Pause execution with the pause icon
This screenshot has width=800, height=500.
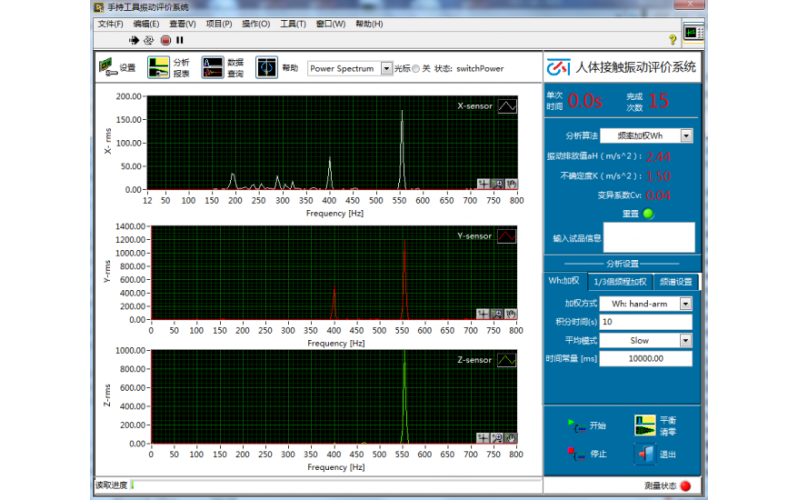click(180, 40)
